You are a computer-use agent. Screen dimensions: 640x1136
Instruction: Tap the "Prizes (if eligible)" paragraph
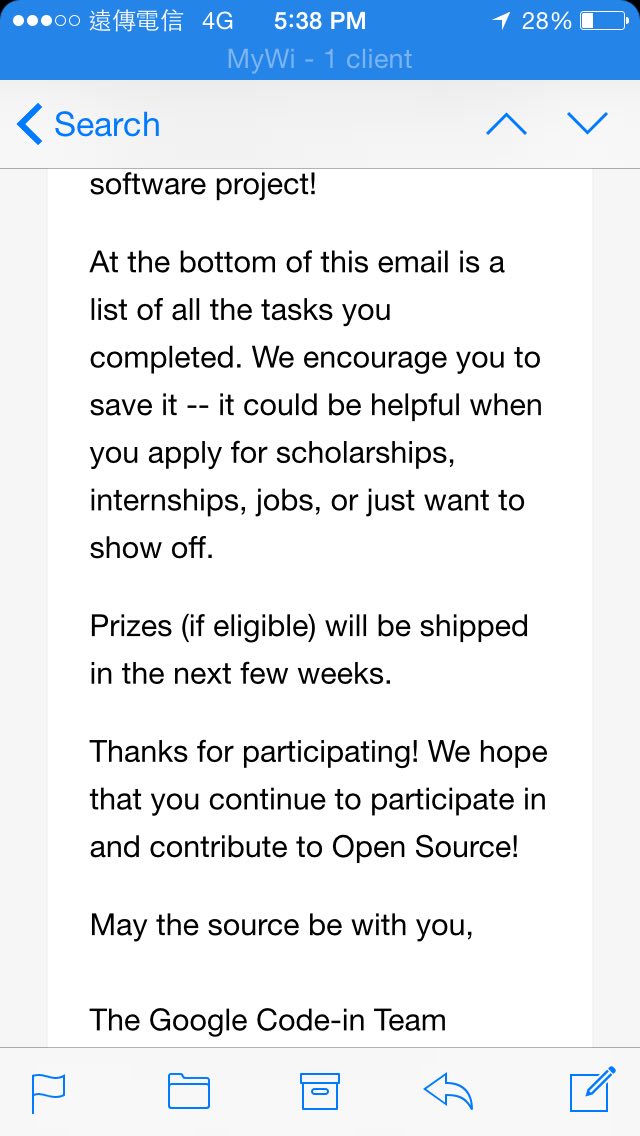[x=309, y=650]
